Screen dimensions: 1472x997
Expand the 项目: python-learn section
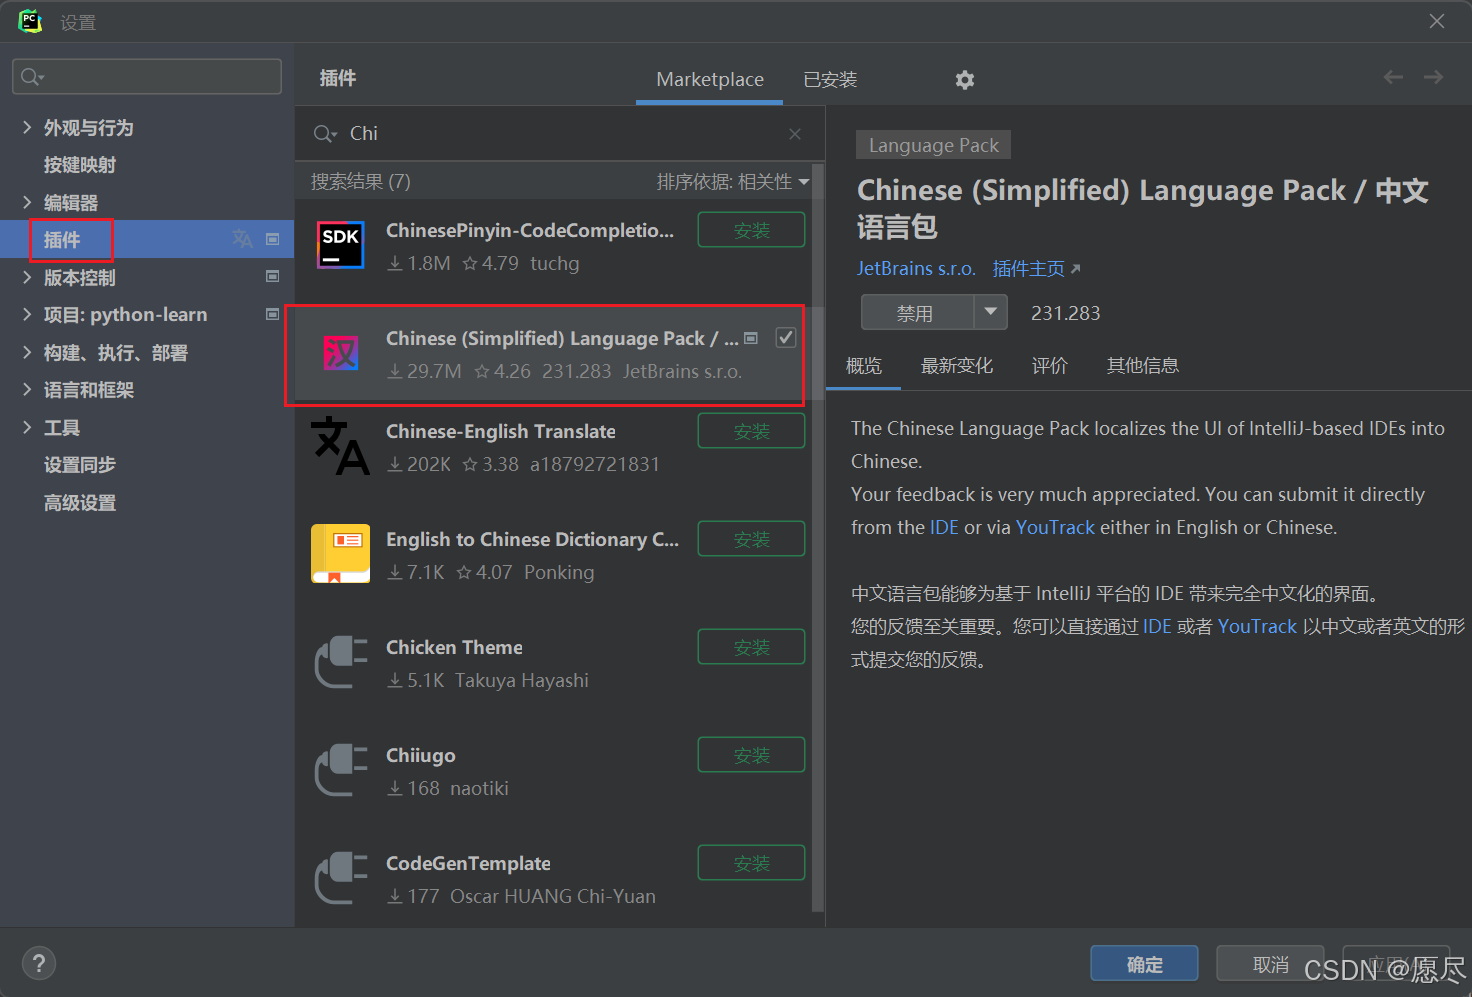click(x=27, y=314)
